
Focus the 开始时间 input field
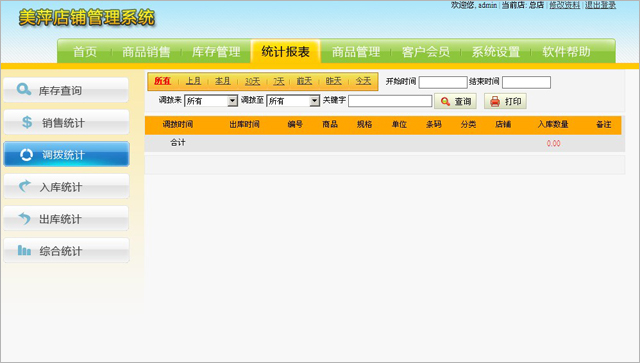tap(443, 82)
